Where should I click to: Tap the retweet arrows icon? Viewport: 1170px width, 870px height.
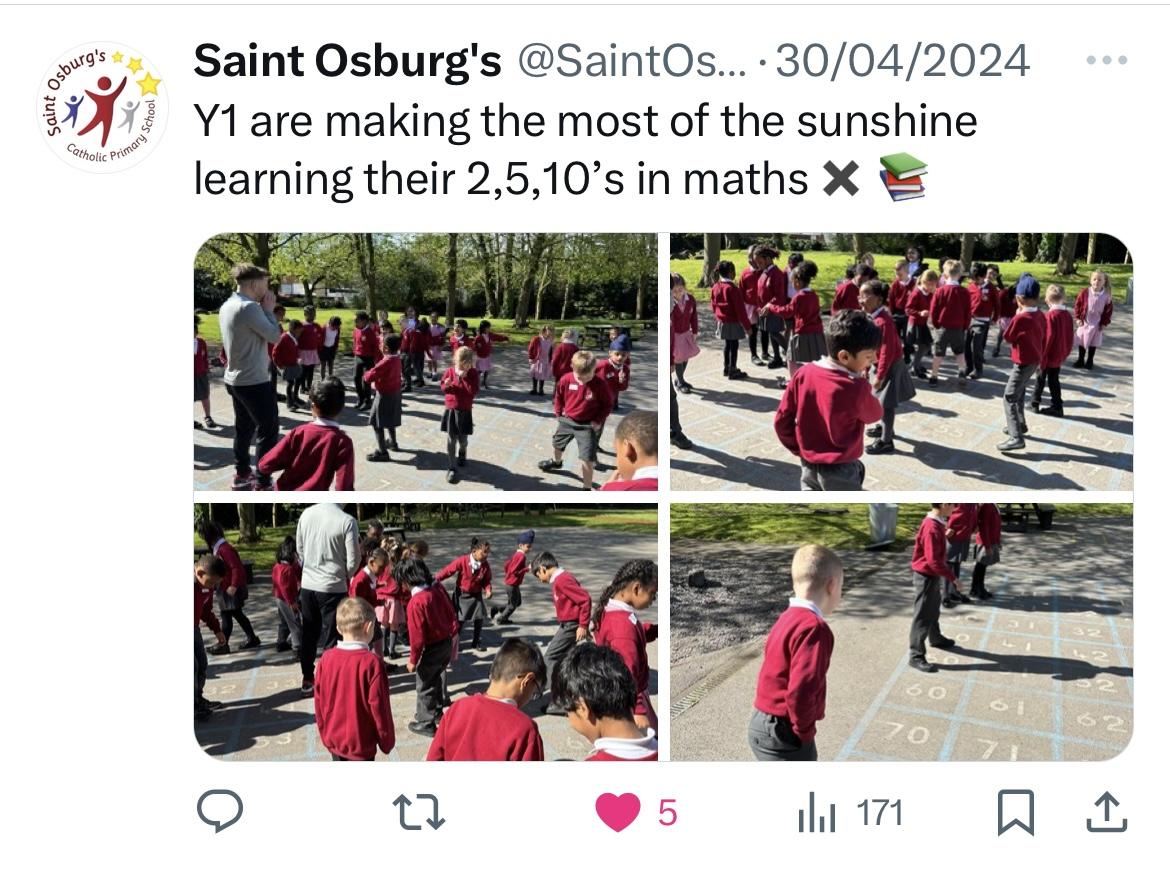[x=419, y=812]
